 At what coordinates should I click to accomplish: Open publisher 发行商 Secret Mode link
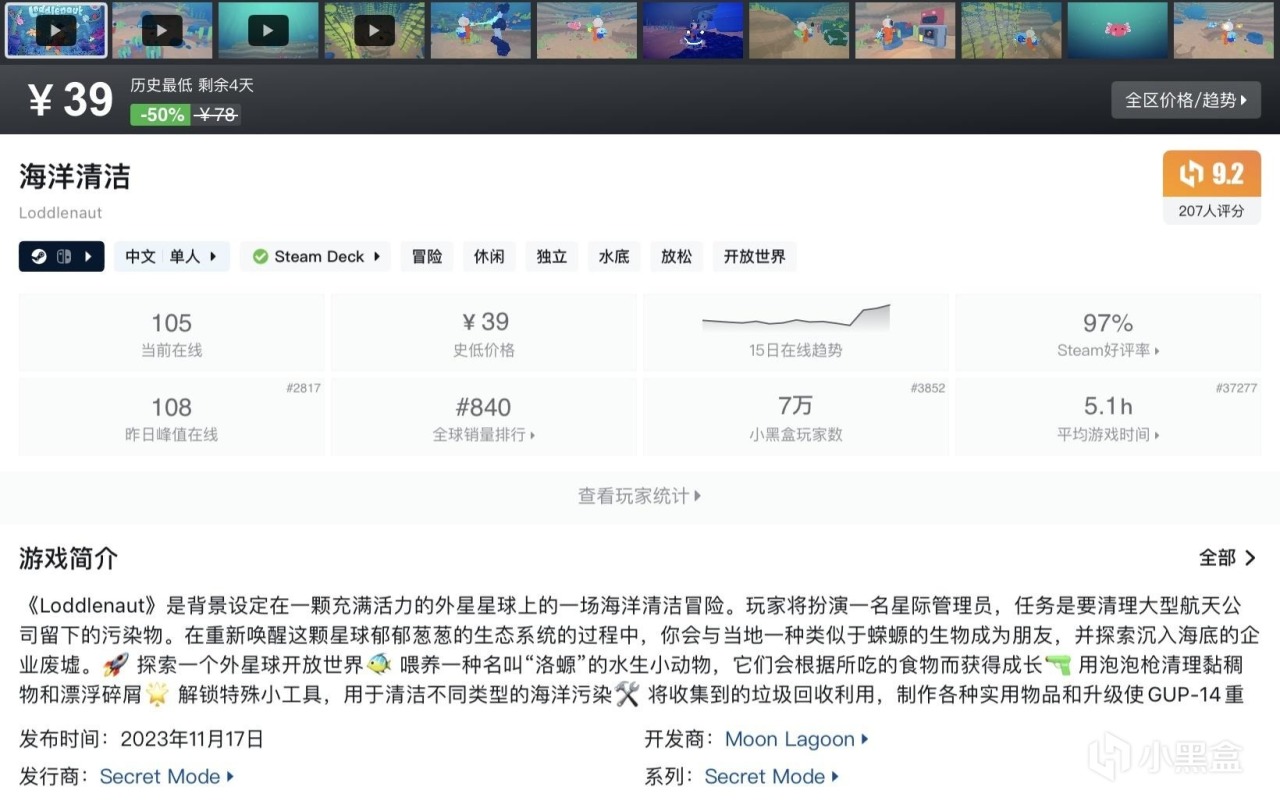pyautogui.click(x=167, y=776)
